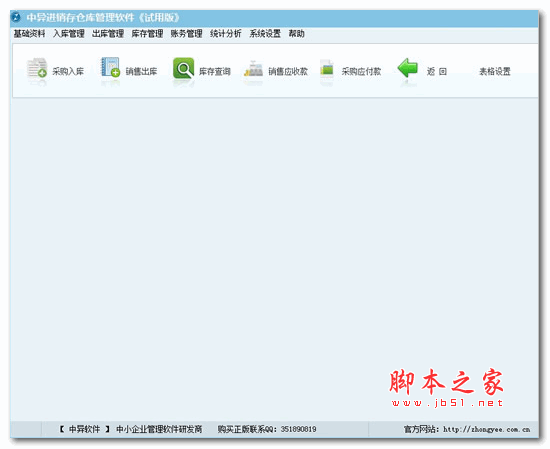This screenshot has height=449, width=550.
Task: Click the 销售出库 notebook icon
Action: pos(110,67)
